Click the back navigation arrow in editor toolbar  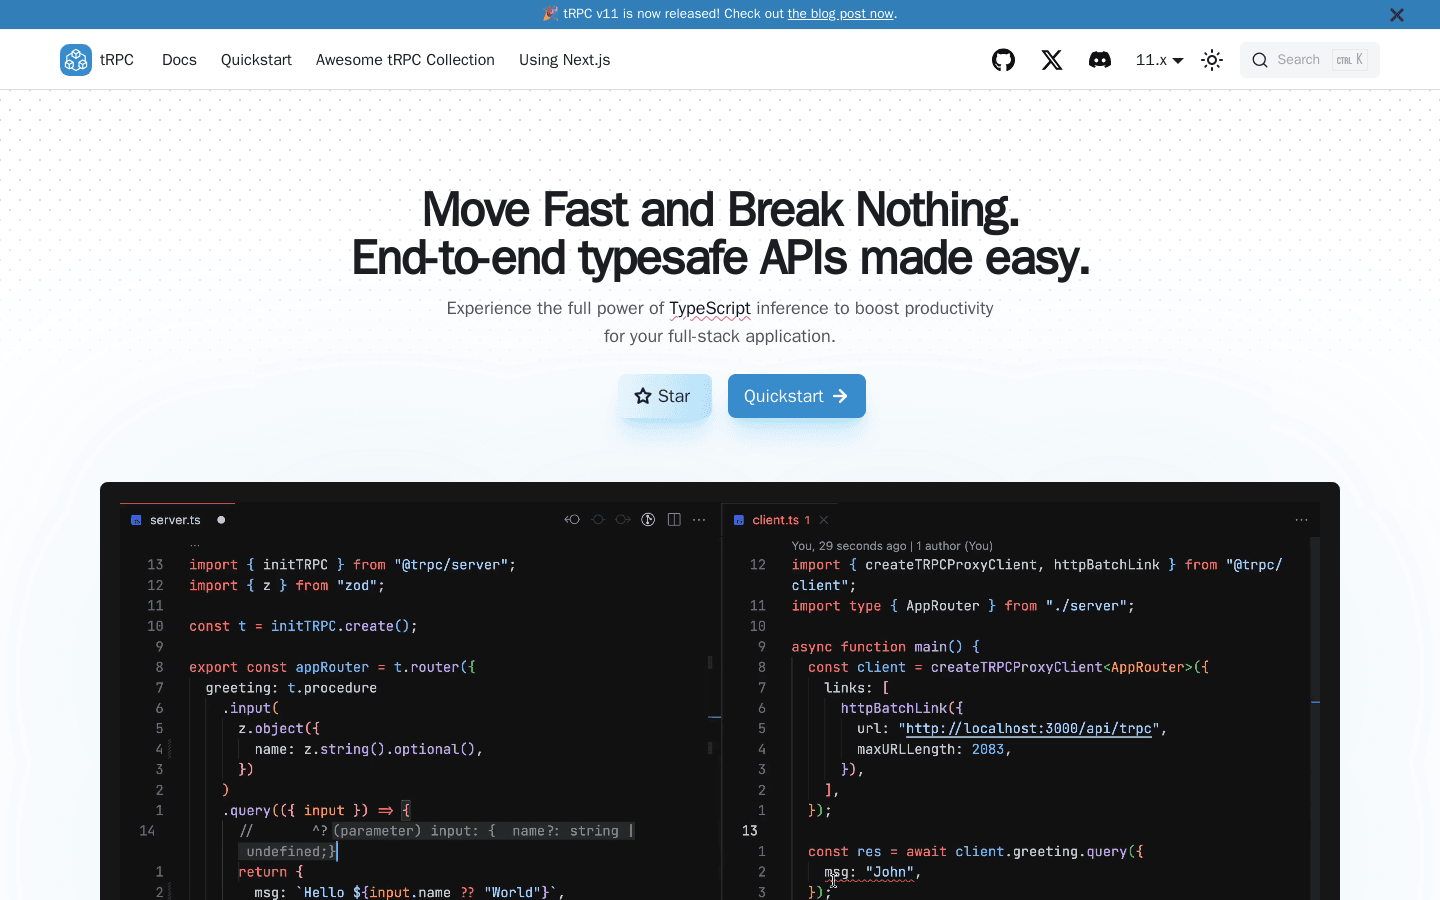coord(572,519)
